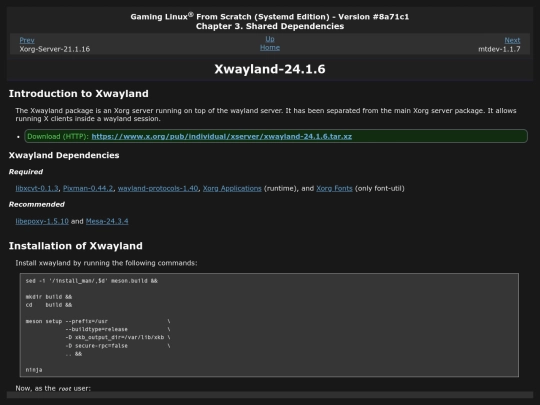Click the xkb_output_dir=/var/lib/xkb option line
This screenshot has height=405, width=540.
pyautogui.click(x=117, y=338)
